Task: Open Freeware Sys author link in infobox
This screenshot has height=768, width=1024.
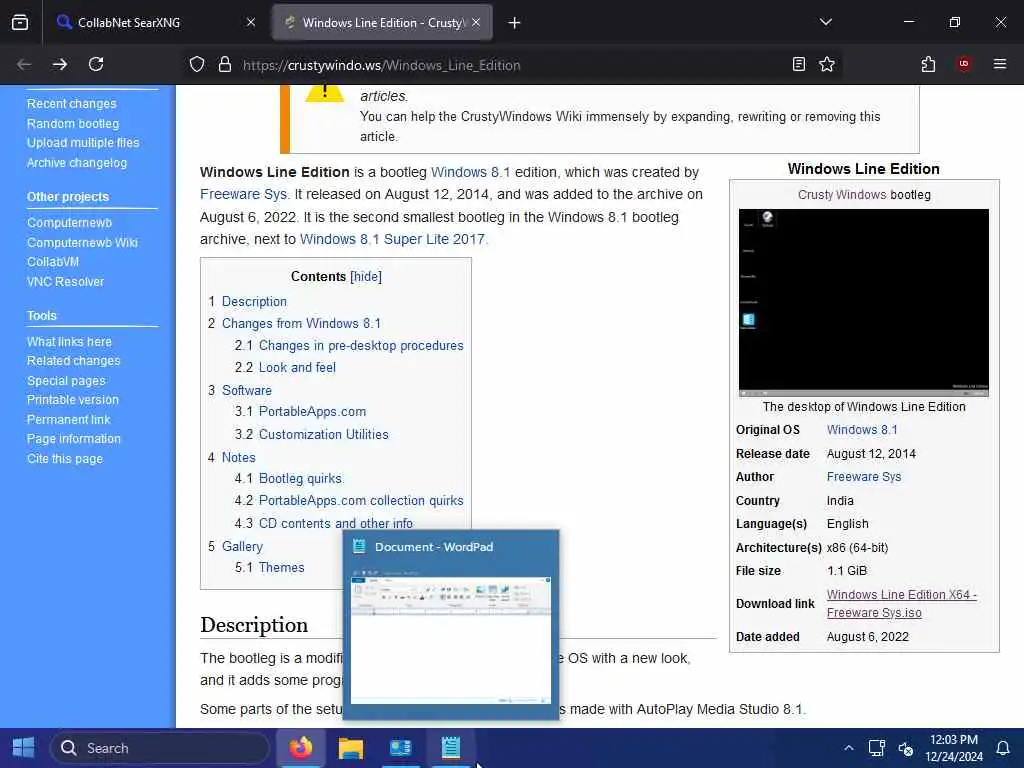Action: click(x=864, y=477)
